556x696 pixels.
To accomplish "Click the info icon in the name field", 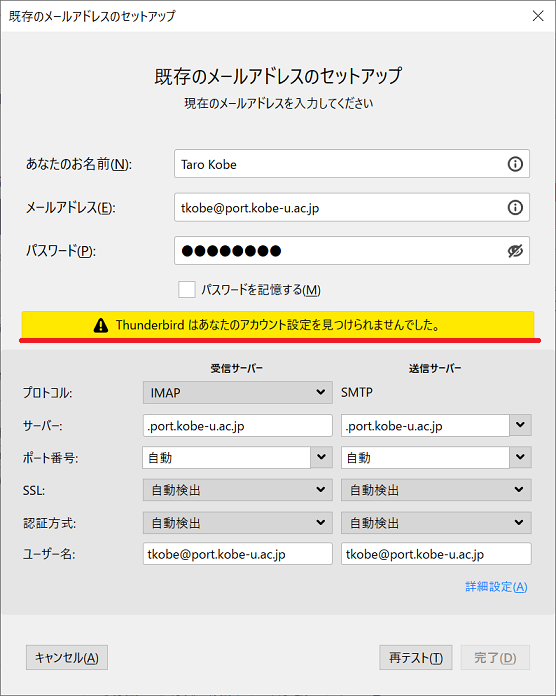I will pyautogui.click(x=515, y=164).
